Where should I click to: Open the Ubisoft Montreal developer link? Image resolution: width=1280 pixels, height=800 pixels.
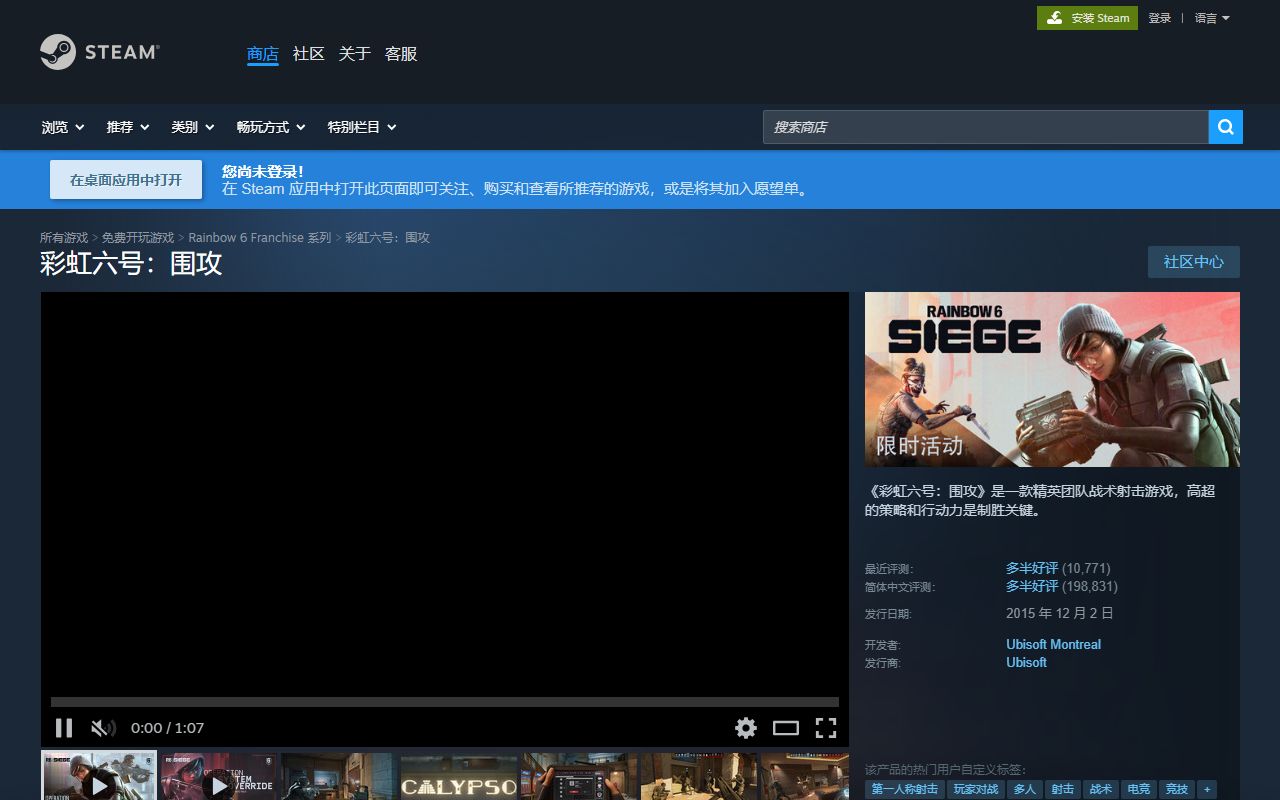coord(1054,645)
